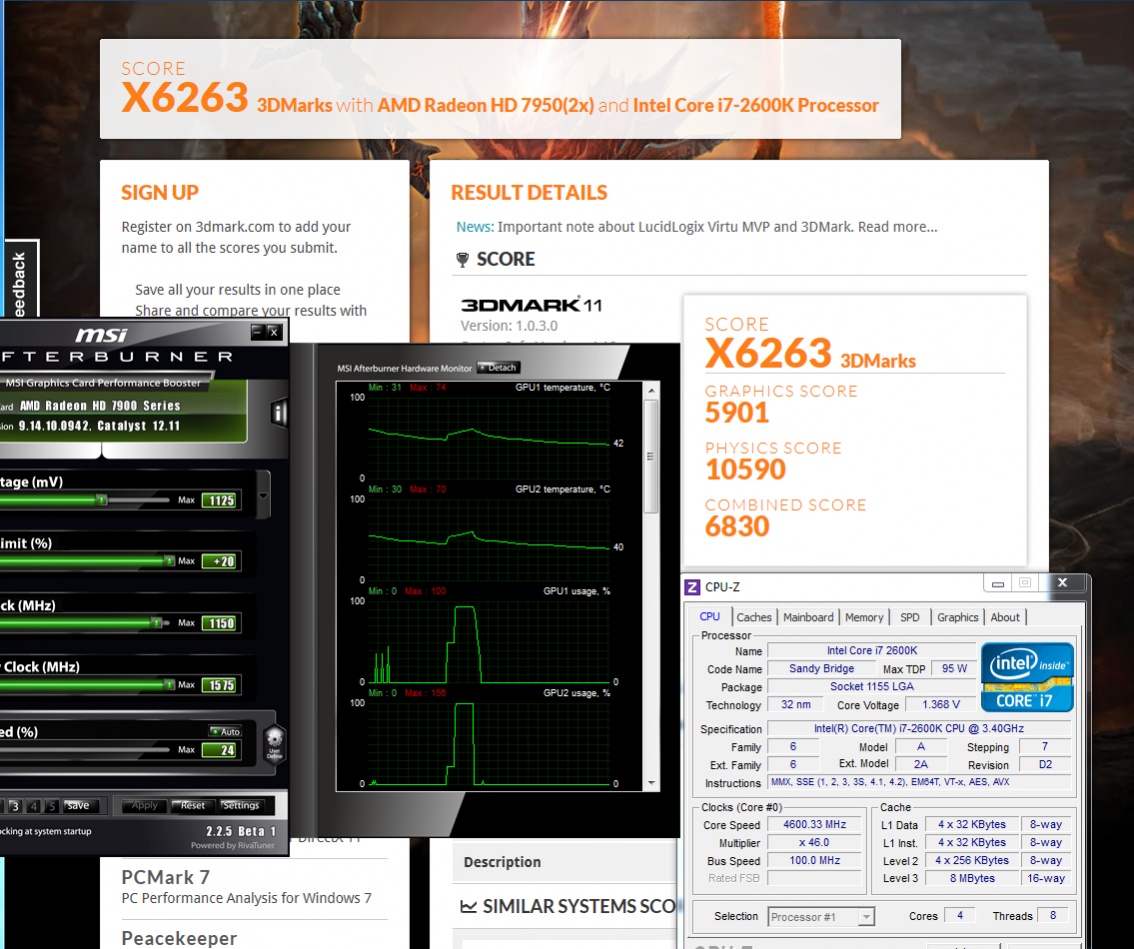Click the Bus Speed value 100.0 MHz
Image resolution: width=1134 pixels, height=949 pixels.
[814, 861]
